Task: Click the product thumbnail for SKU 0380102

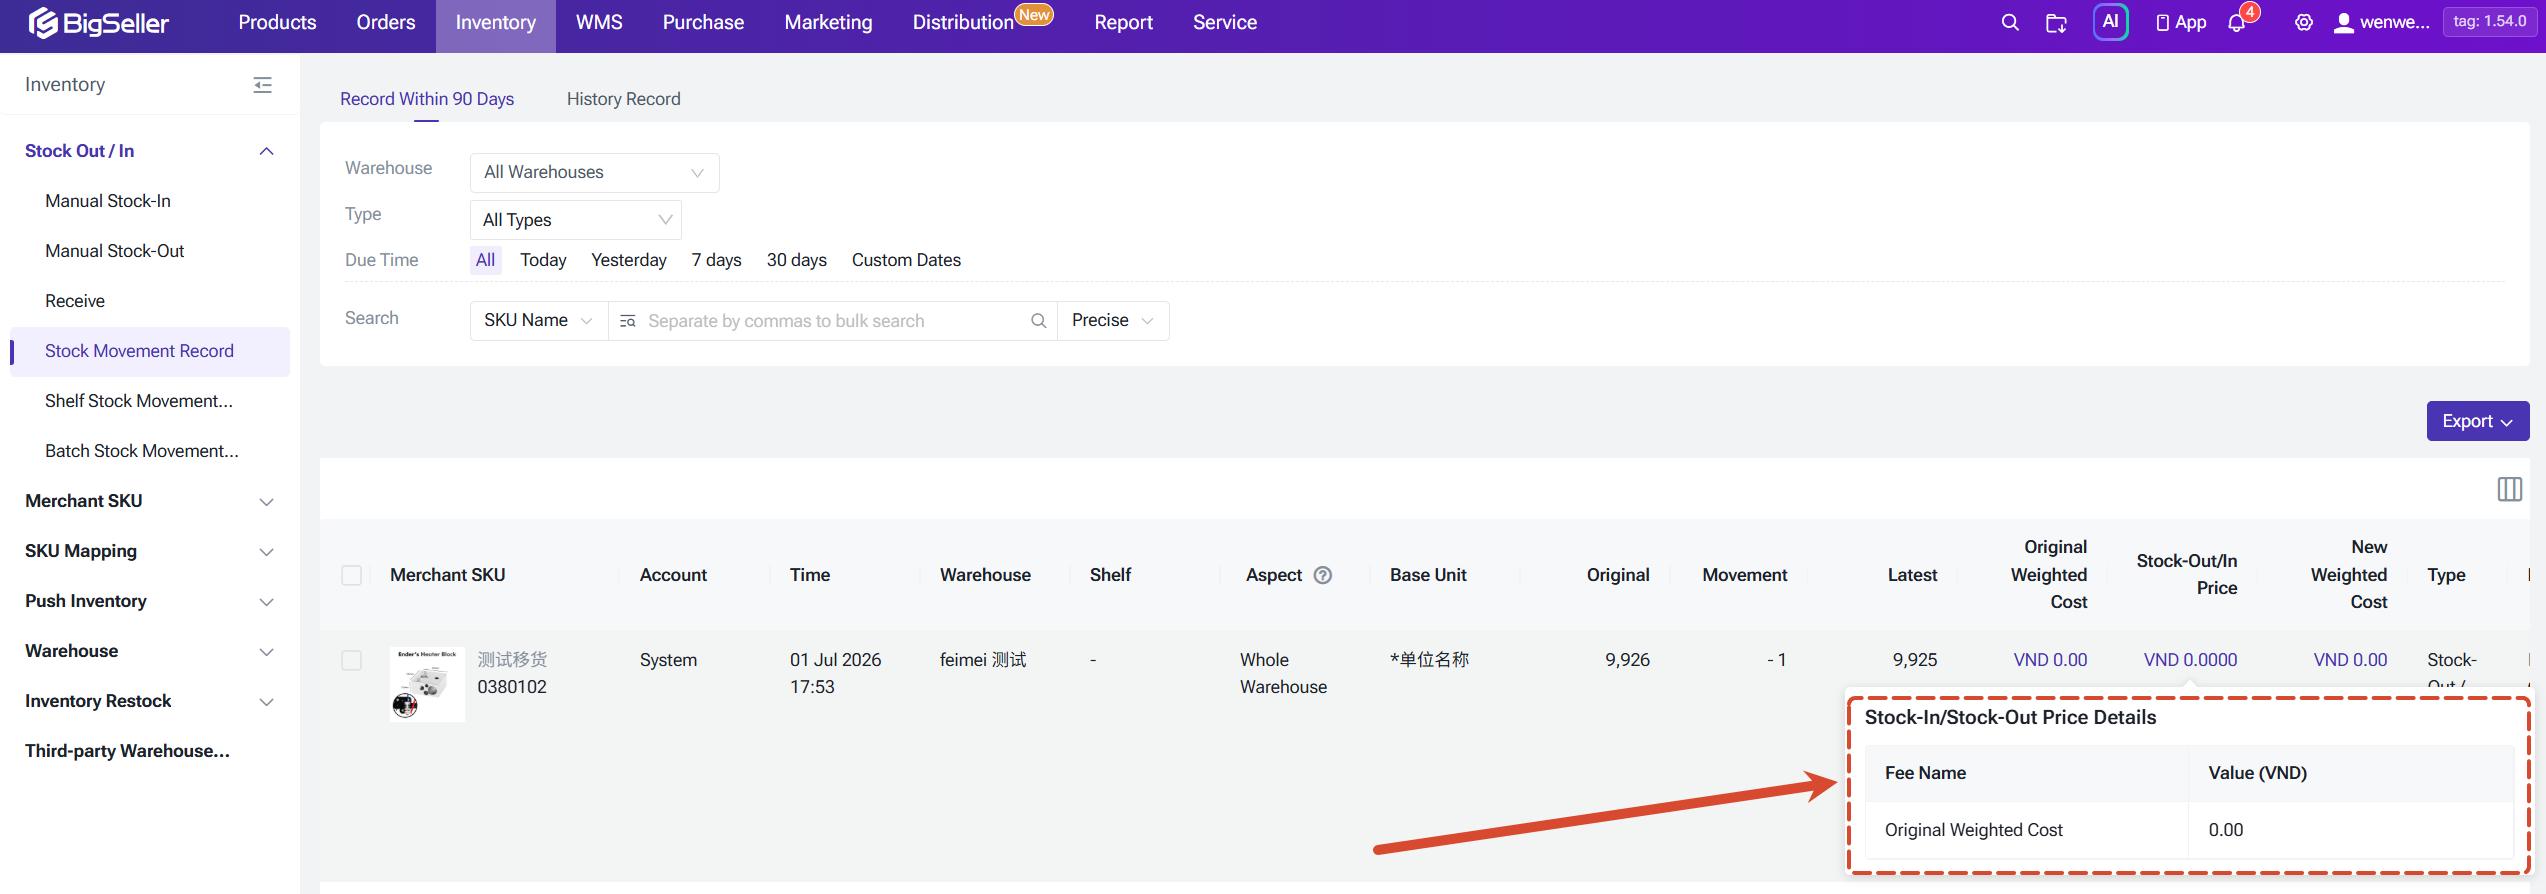Action: pos(427,684)
